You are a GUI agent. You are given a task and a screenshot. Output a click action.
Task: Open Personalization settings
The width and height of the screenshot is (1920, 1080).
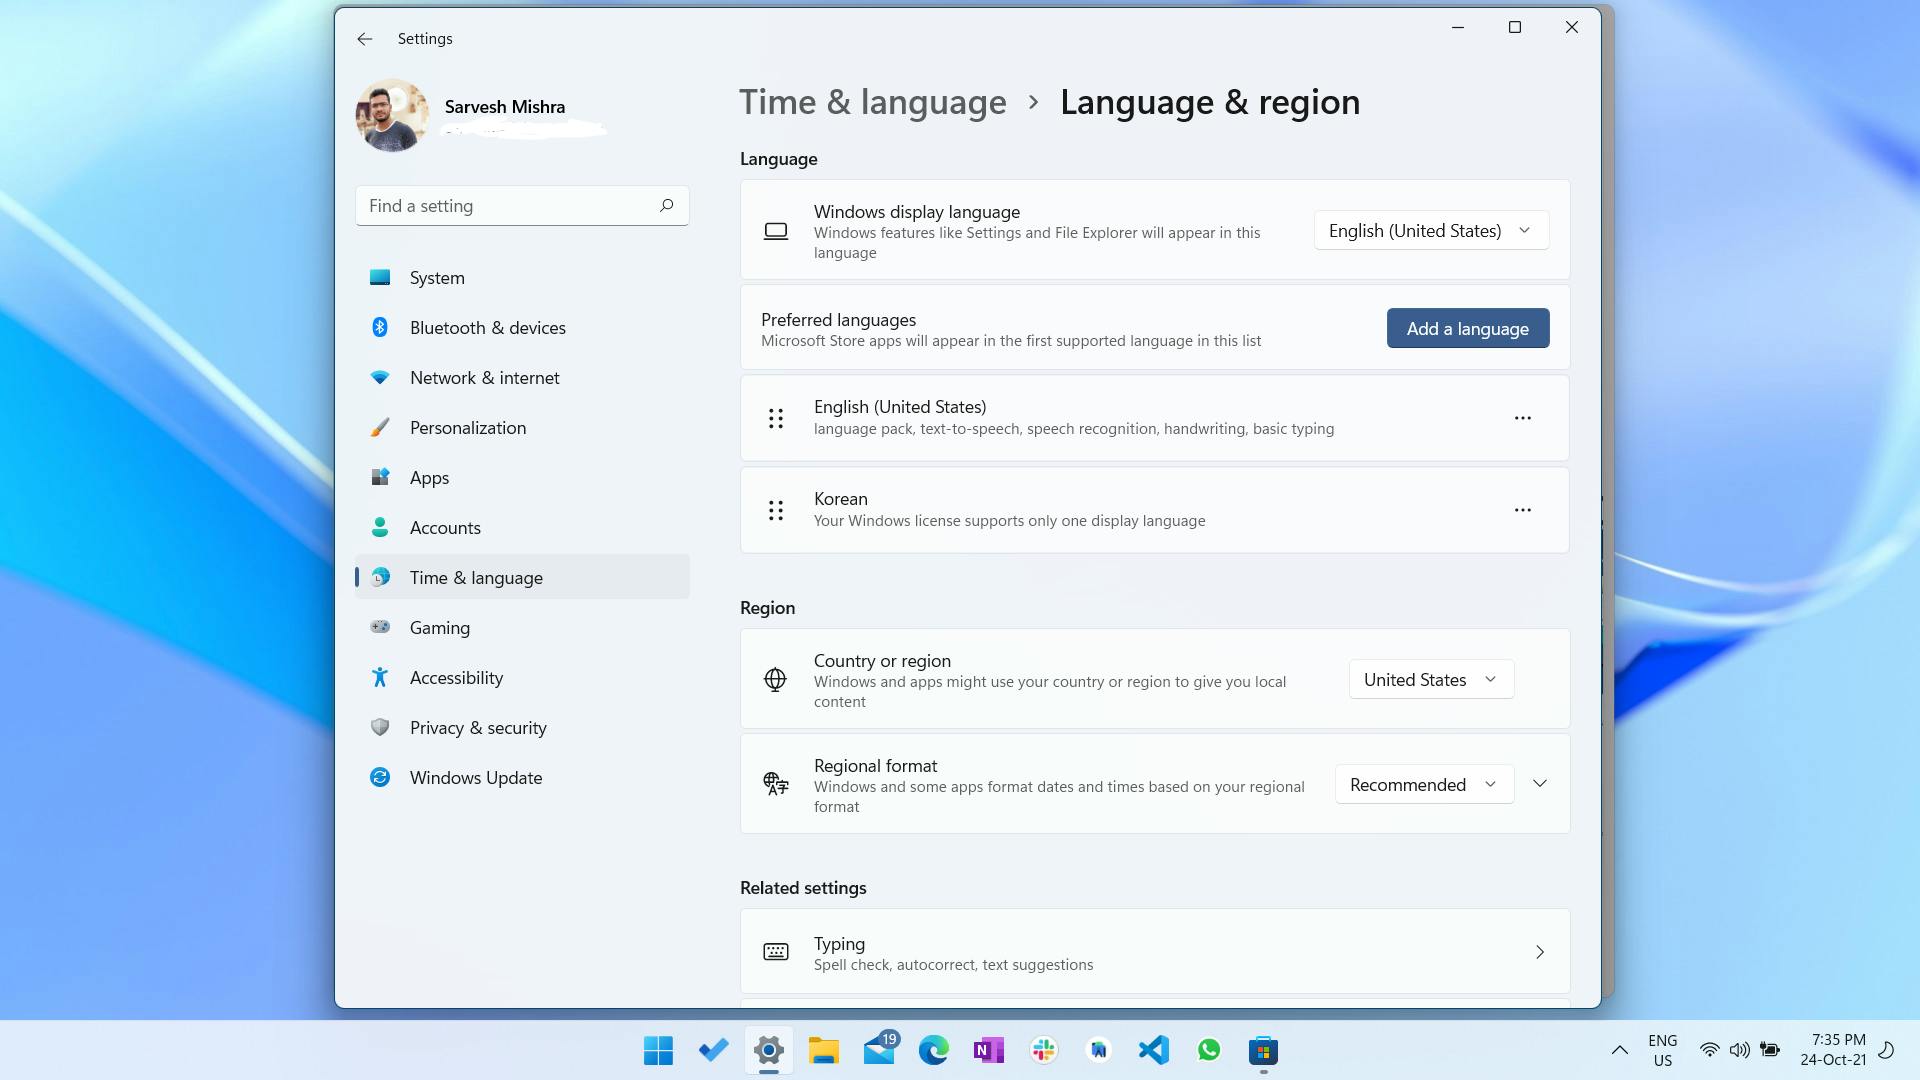467,426
